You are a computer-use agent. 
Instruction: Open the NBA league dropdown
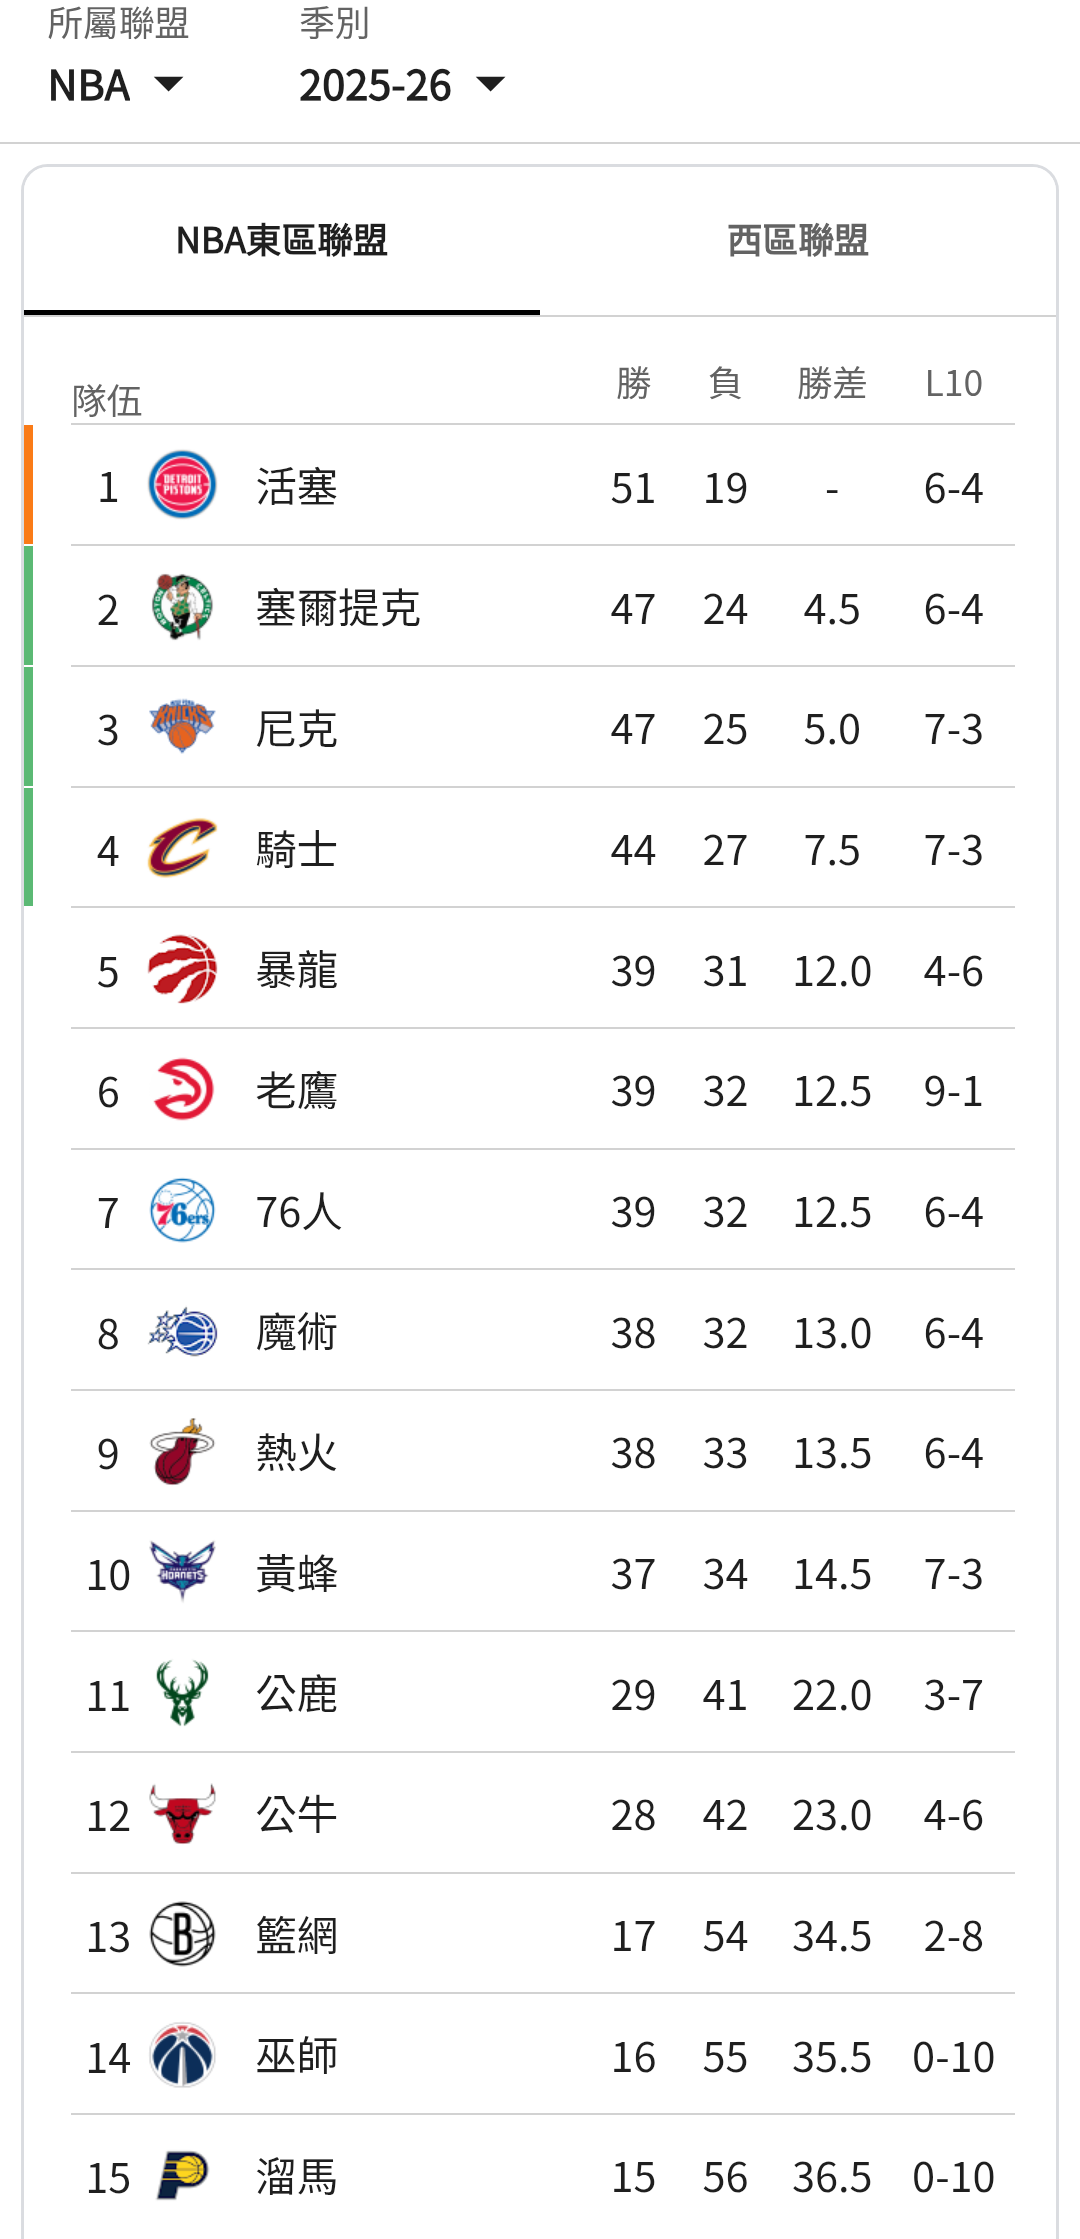pyautogui.click(x=116, y=86)
